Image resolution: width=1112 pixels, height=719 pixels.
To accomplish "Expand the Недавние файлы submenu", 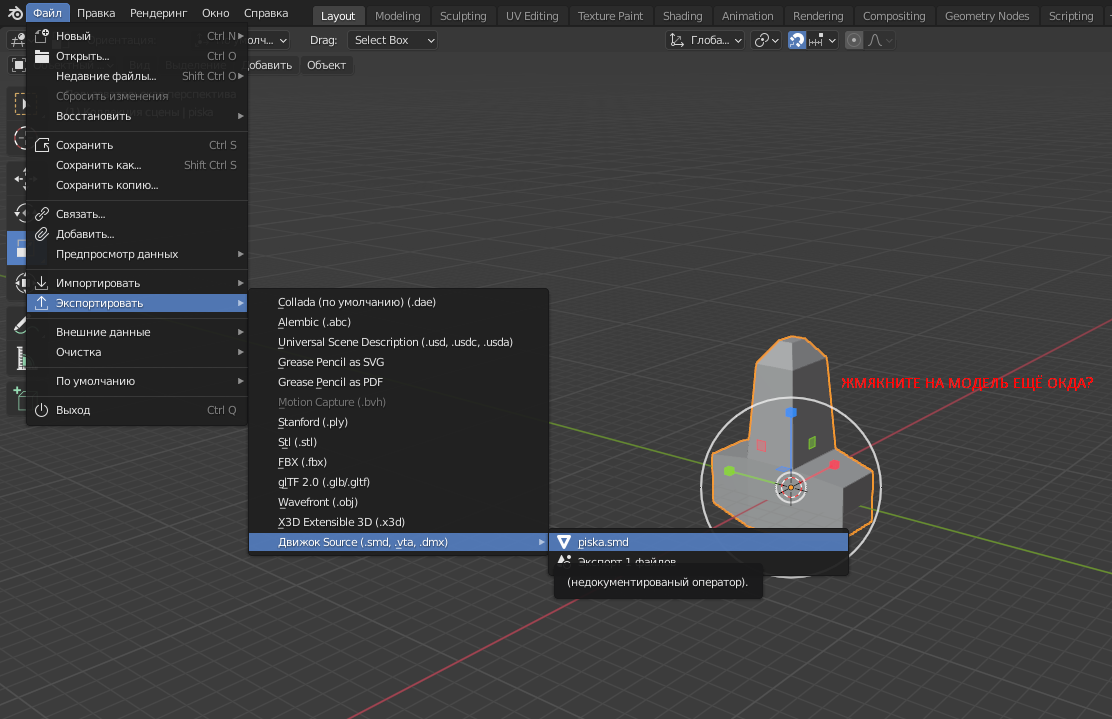I will click(137, 76).
